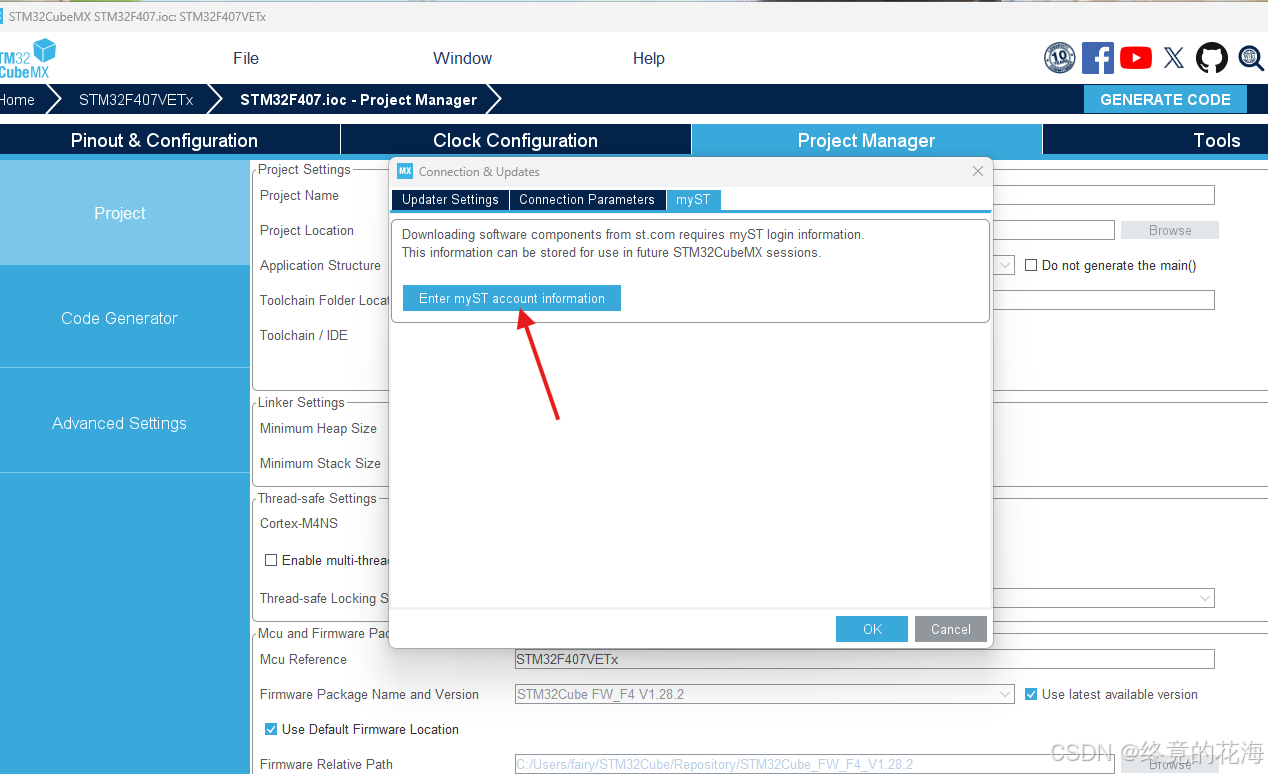Click the STM32CubeMX logo

(27, 59)
